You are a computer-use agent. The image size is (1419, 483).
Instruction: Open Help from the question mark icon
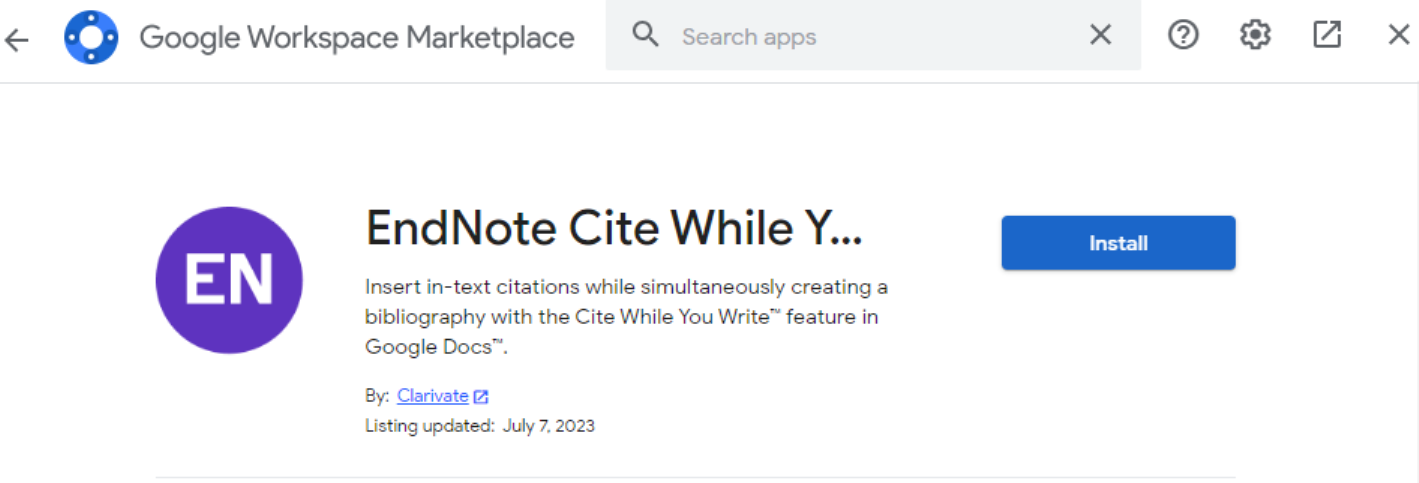pyautogui.click(x=1183, y=36)
